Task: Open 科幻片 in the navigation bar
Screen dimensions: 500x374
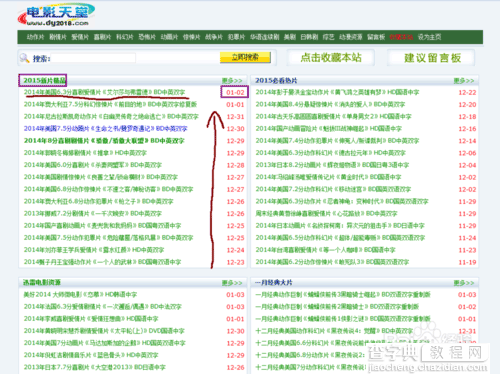Action: (x=125, y=37)
